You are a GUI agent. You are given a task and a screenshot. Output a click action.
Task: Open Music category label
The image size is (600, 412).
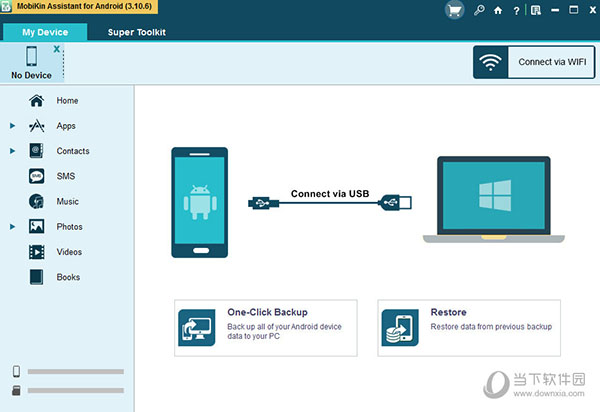(x=67, y=202)
